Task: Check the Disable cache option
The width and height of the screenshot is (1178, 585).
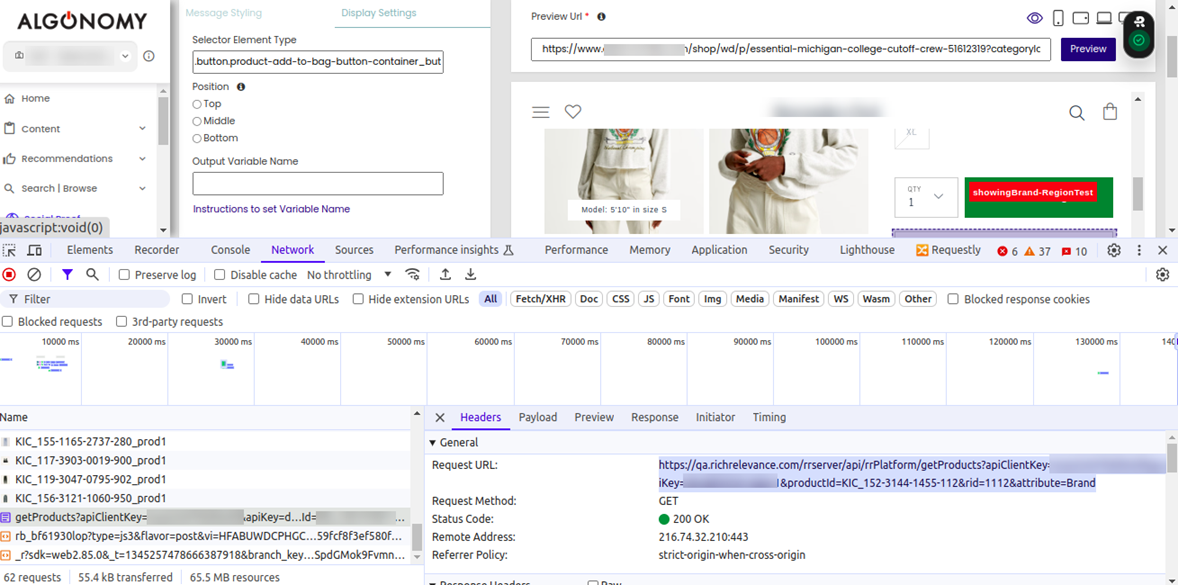Action: 221,275
